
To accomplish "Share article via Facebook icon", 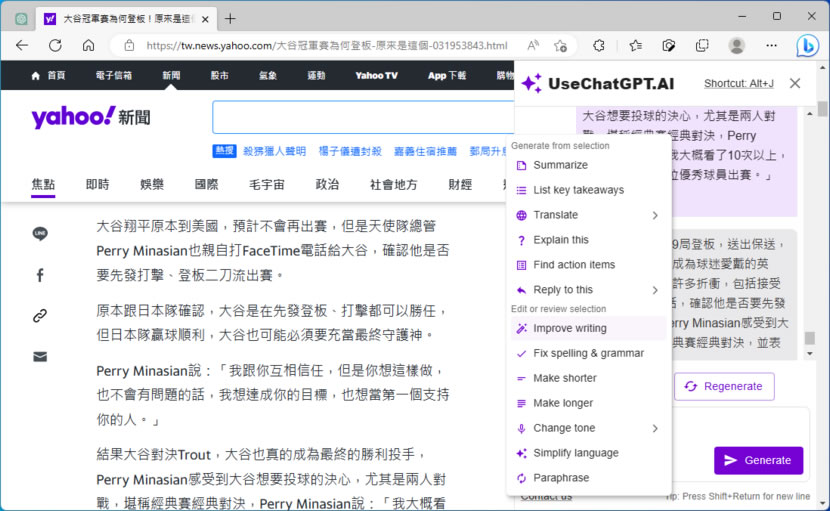I will click(x=40, y=275).
